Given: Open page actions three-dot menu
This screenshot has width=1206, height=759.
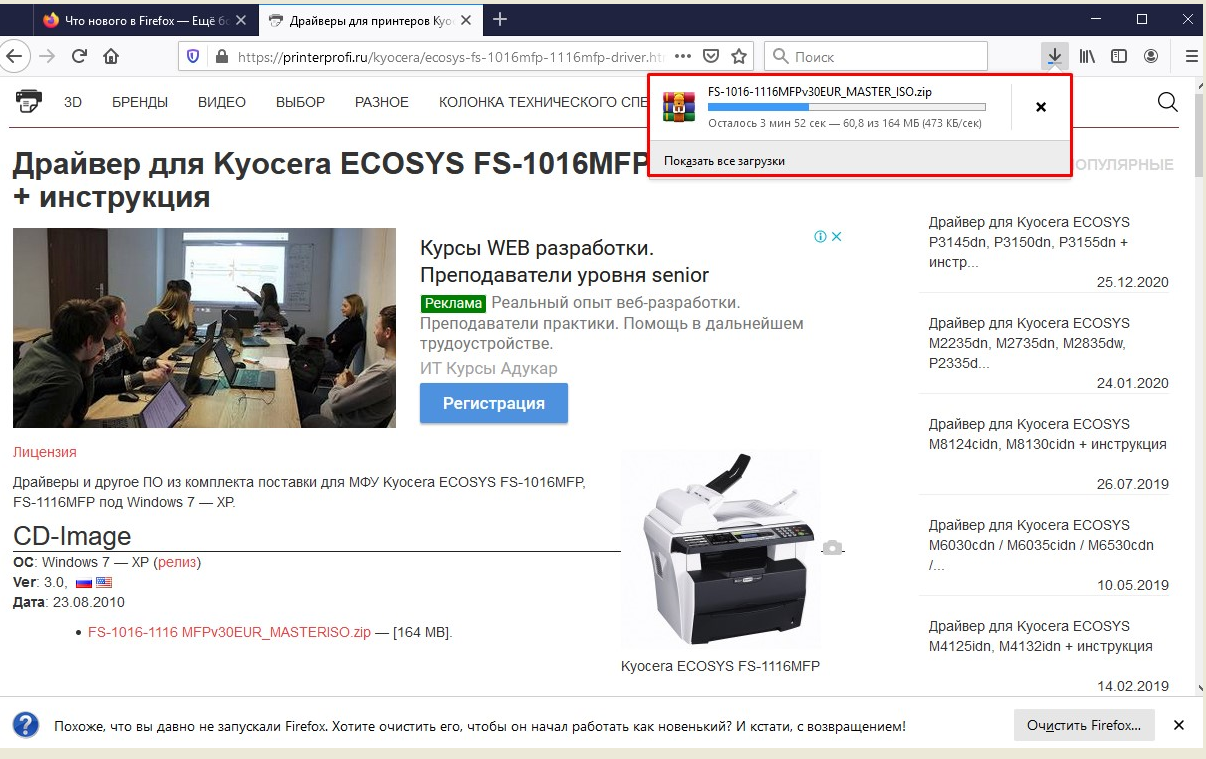Looking at the screenshot, I should 683,57.
